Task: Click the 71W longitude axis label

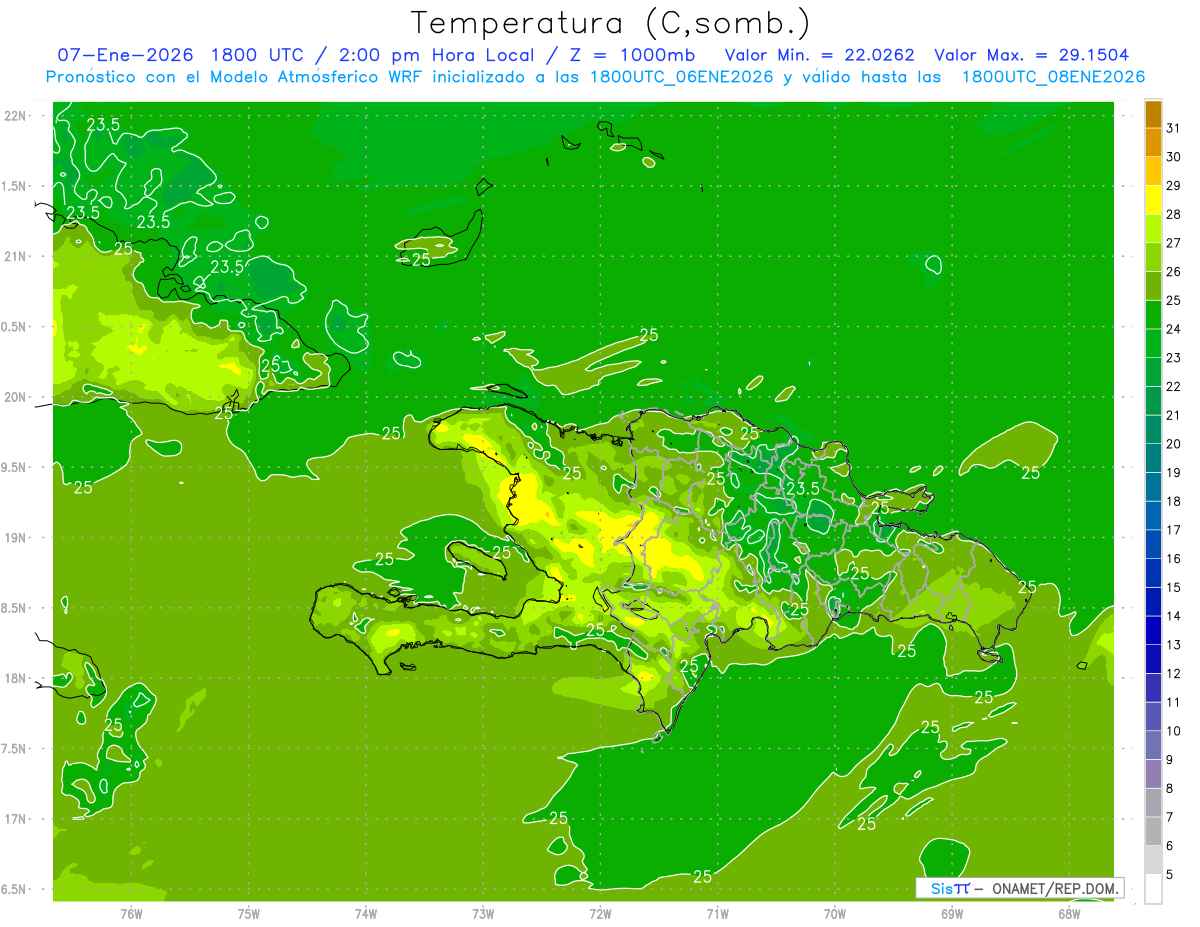Action: pyautogui.click(x=717, y=913)
